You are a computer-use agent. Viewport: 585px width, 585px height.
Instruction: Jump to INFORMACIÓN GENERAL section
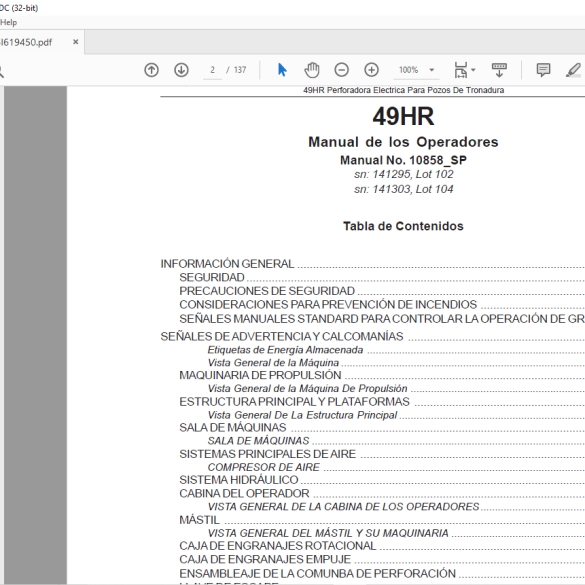tap(227, 264)
